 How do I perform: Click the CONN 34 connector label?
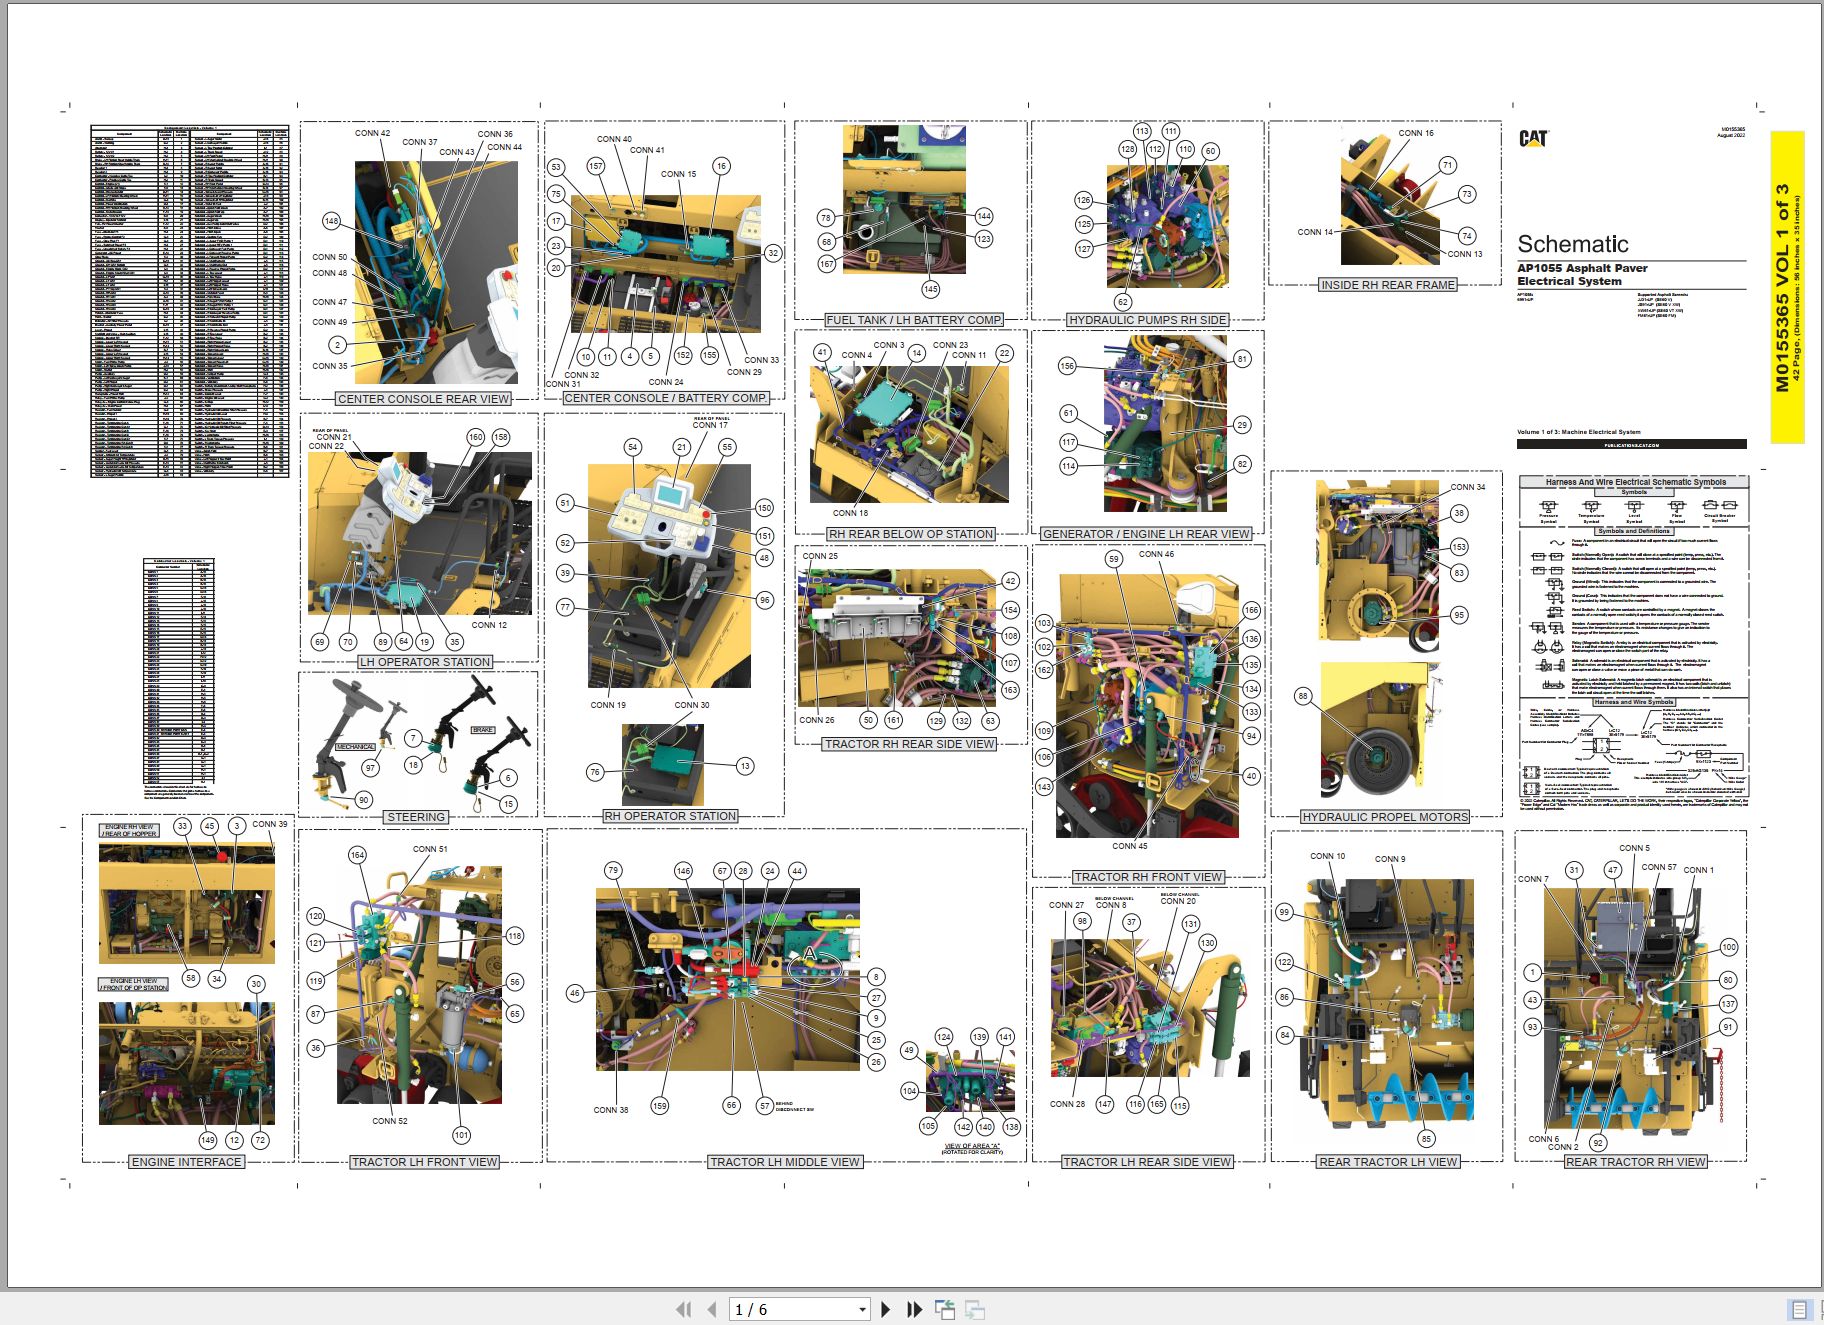(x=1468, y=487)
